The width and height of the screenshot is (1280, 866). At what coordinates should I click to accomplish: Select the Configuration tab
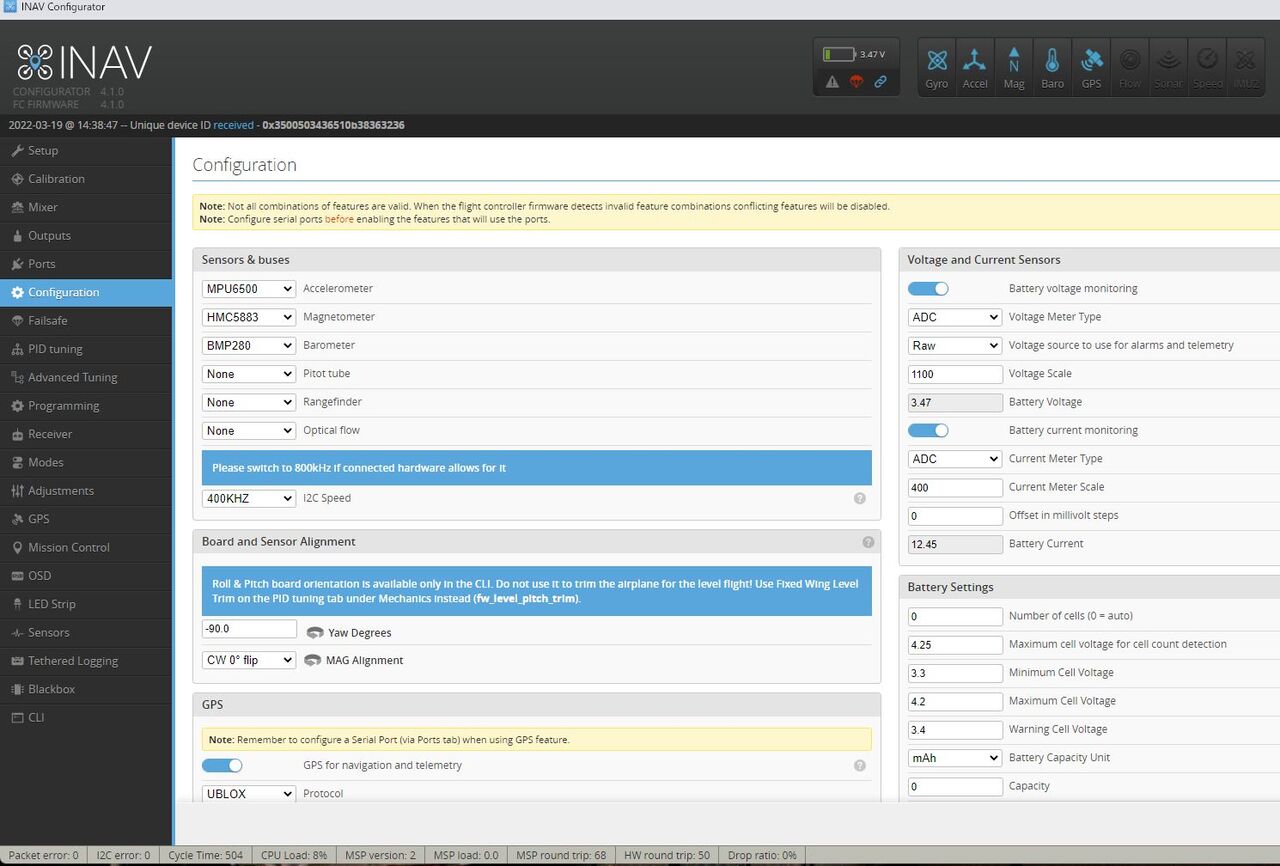coord(86,292)
